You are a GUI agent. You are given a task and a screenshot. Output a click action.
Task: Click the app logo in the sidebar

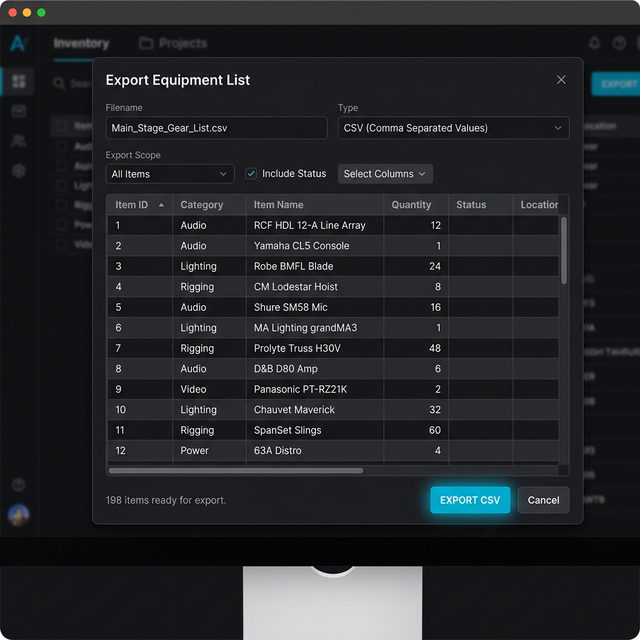pyautogui.click(x=19, y=43)
